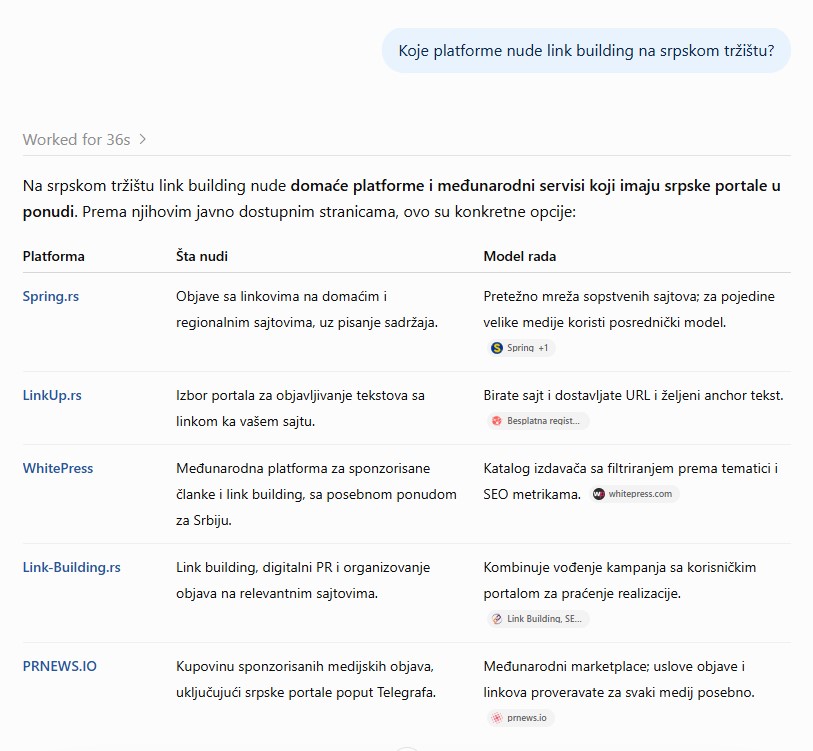Click the WhitePress favicon icon
This screenshot has width=813, height=751.
(599, 494)
